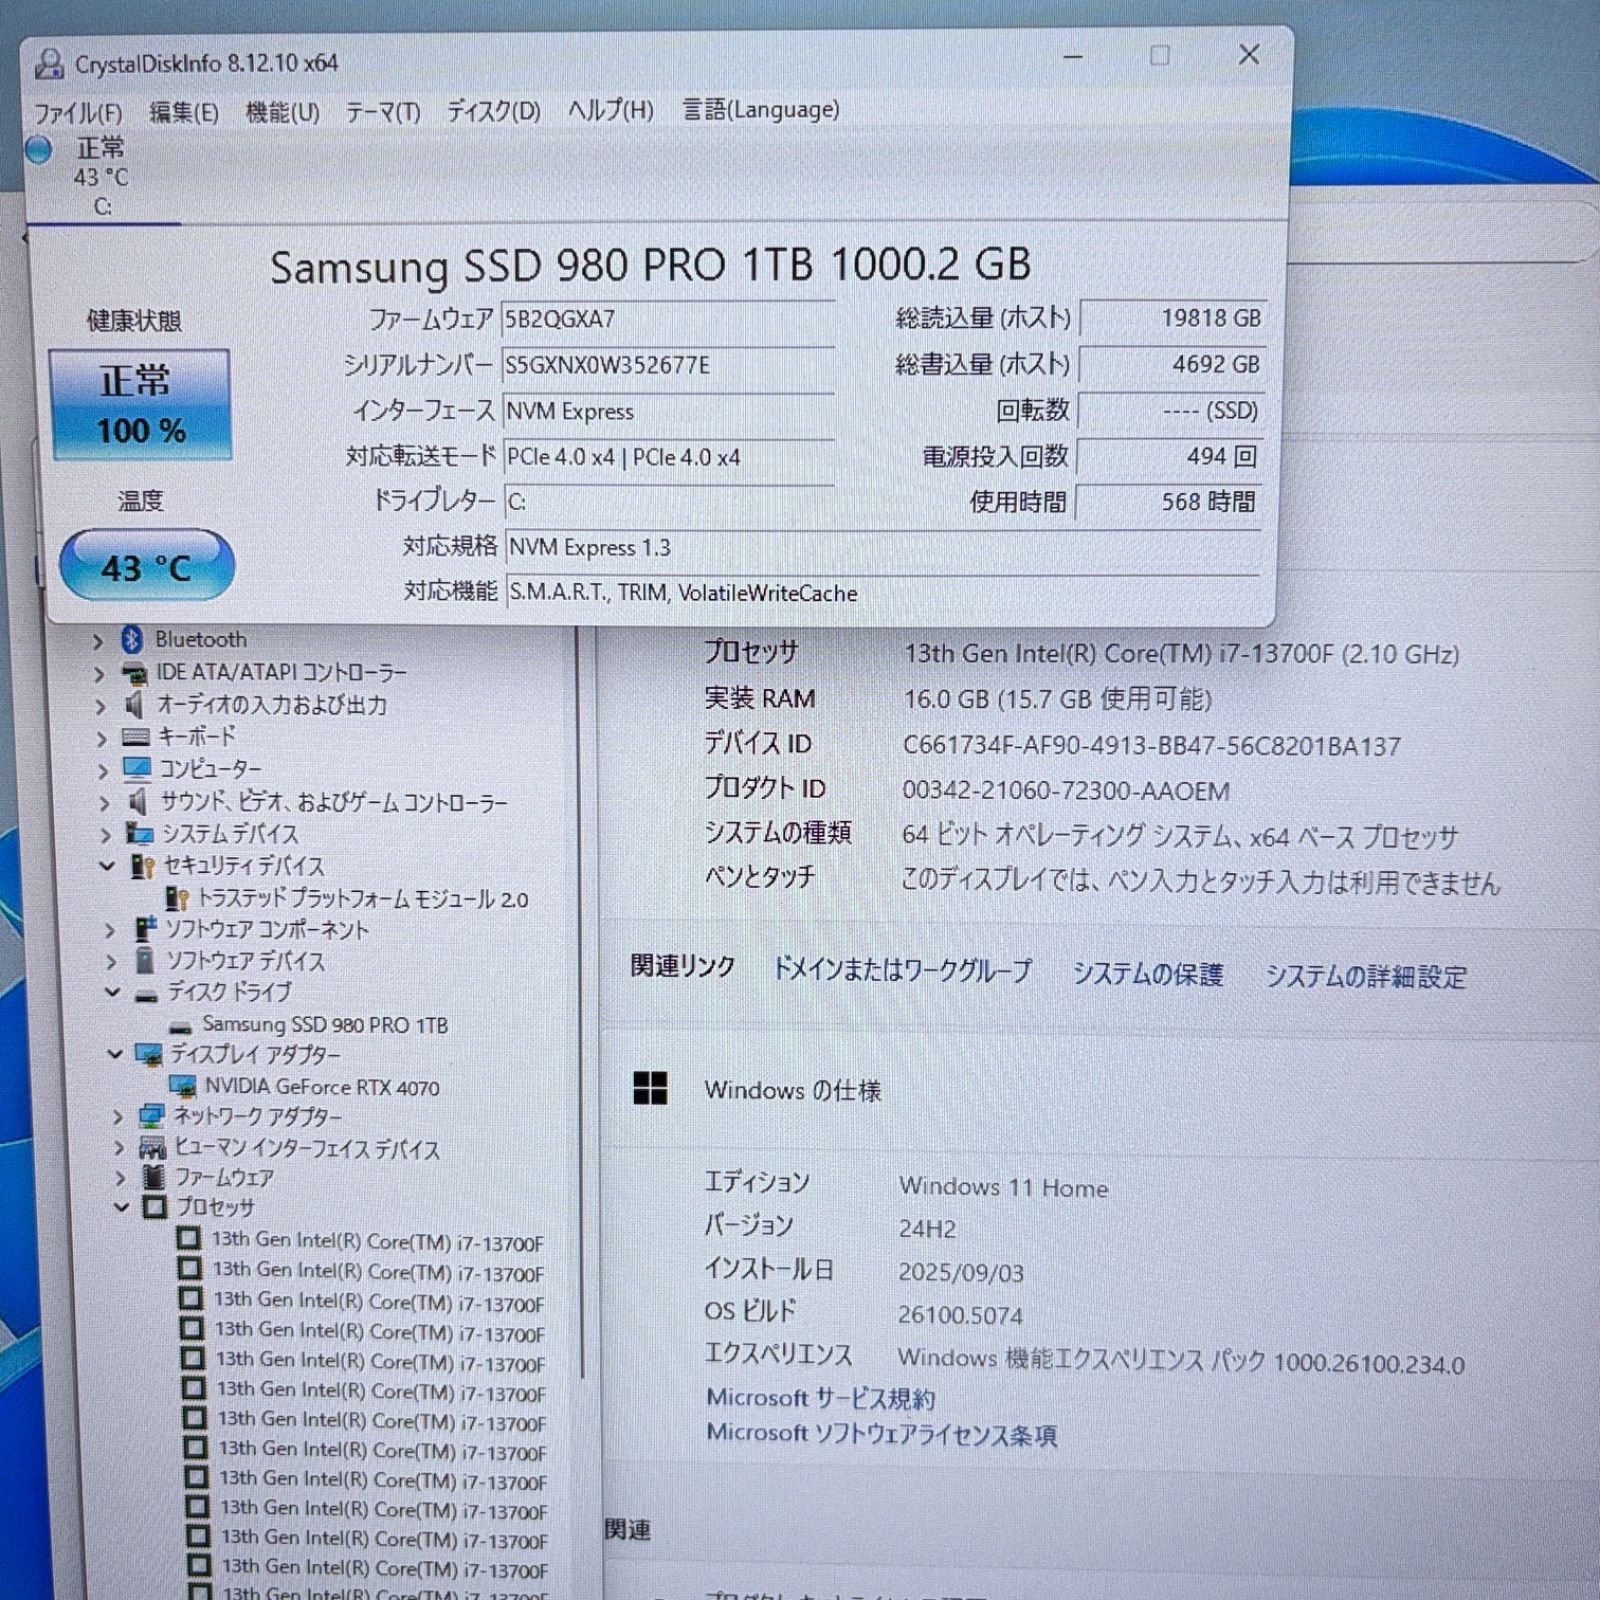
Task: Expand the キーボード node
Action: 101,739
